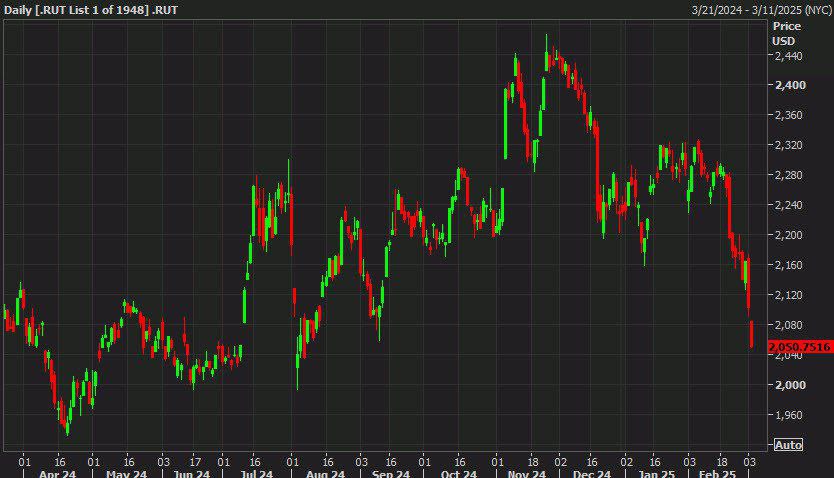Click the 2,120 price axis label

(789, 295)
